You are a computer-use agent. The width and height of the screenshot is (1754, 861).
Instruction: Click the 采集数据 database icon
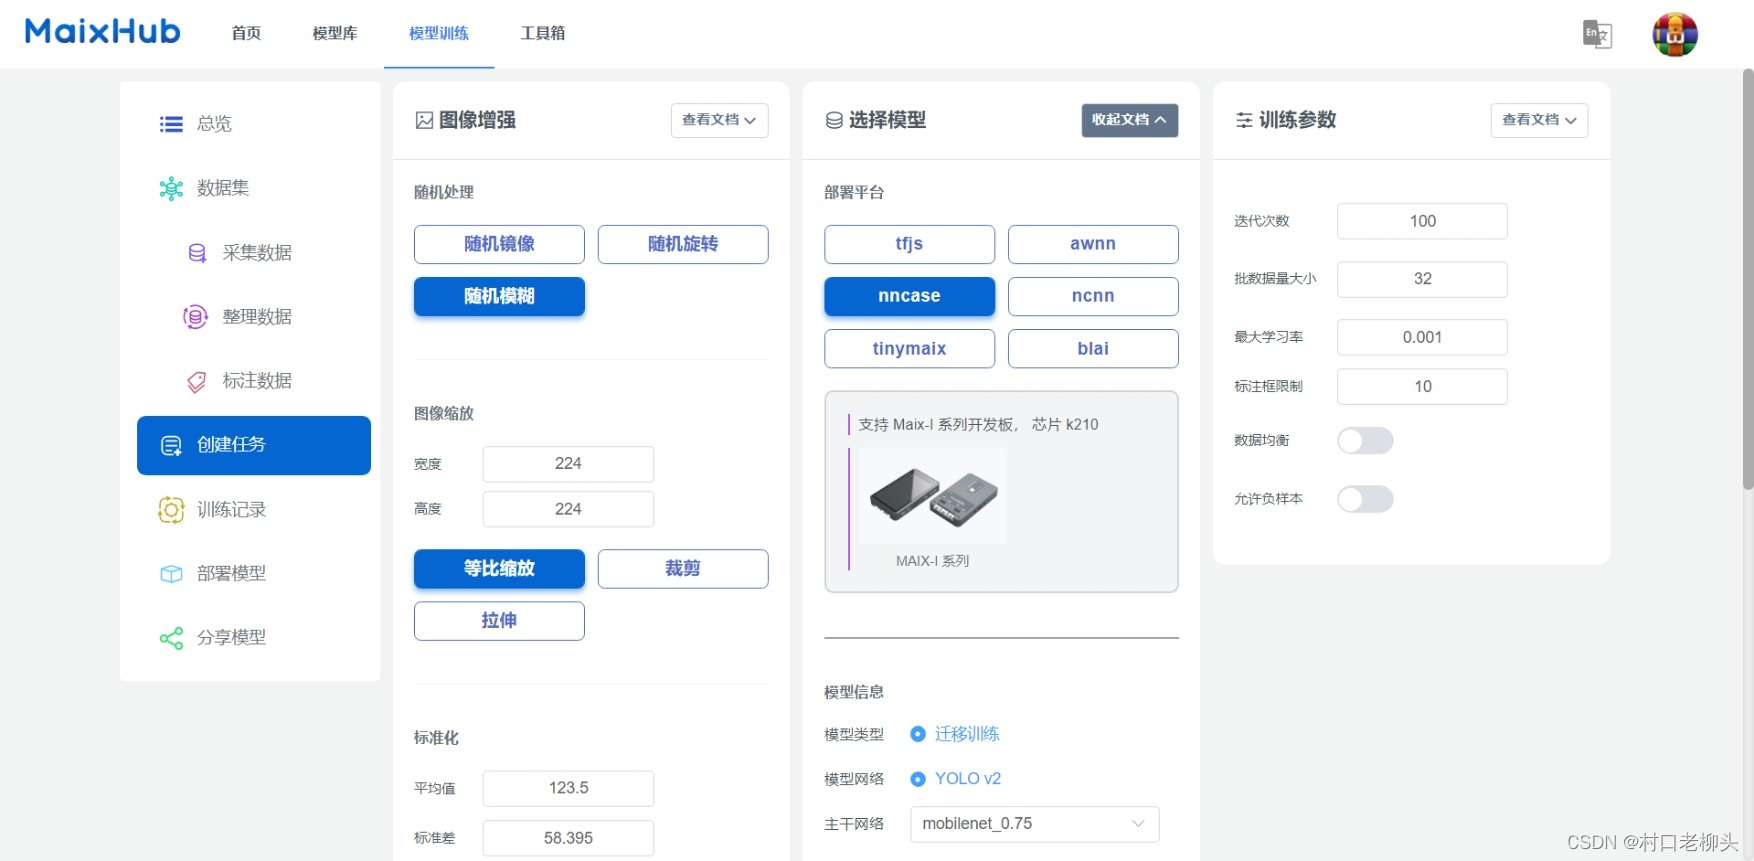coord(197,253)
